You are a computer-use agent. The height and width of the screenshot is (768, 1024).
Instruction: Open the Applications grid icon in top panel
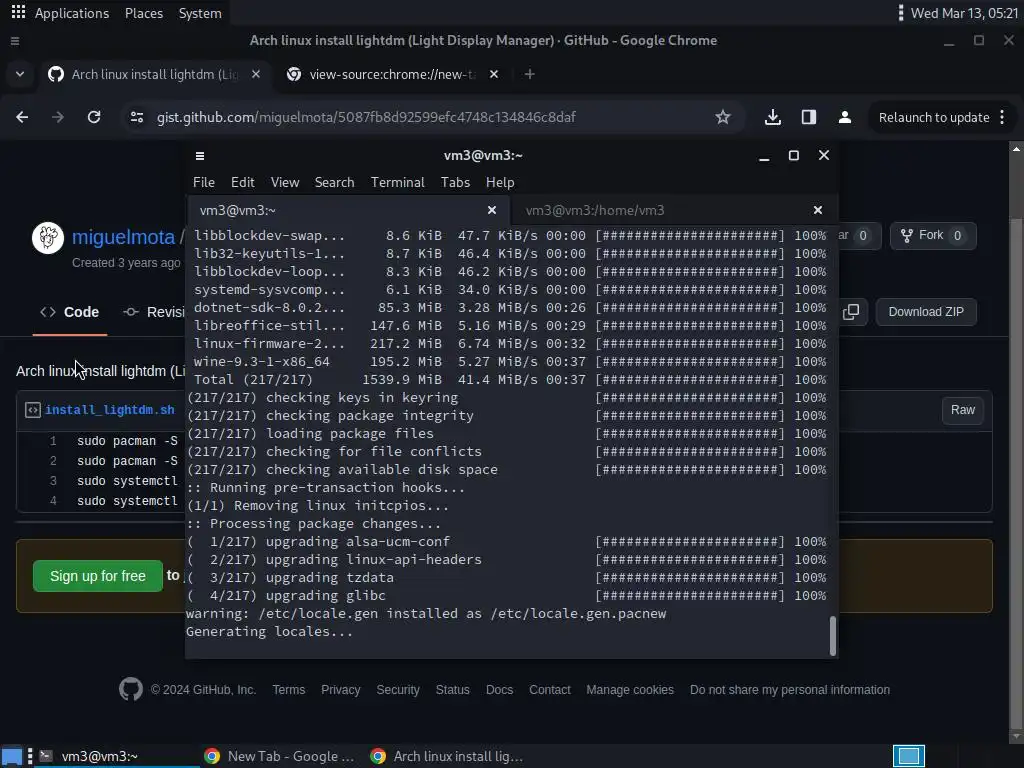pos(18,12)
